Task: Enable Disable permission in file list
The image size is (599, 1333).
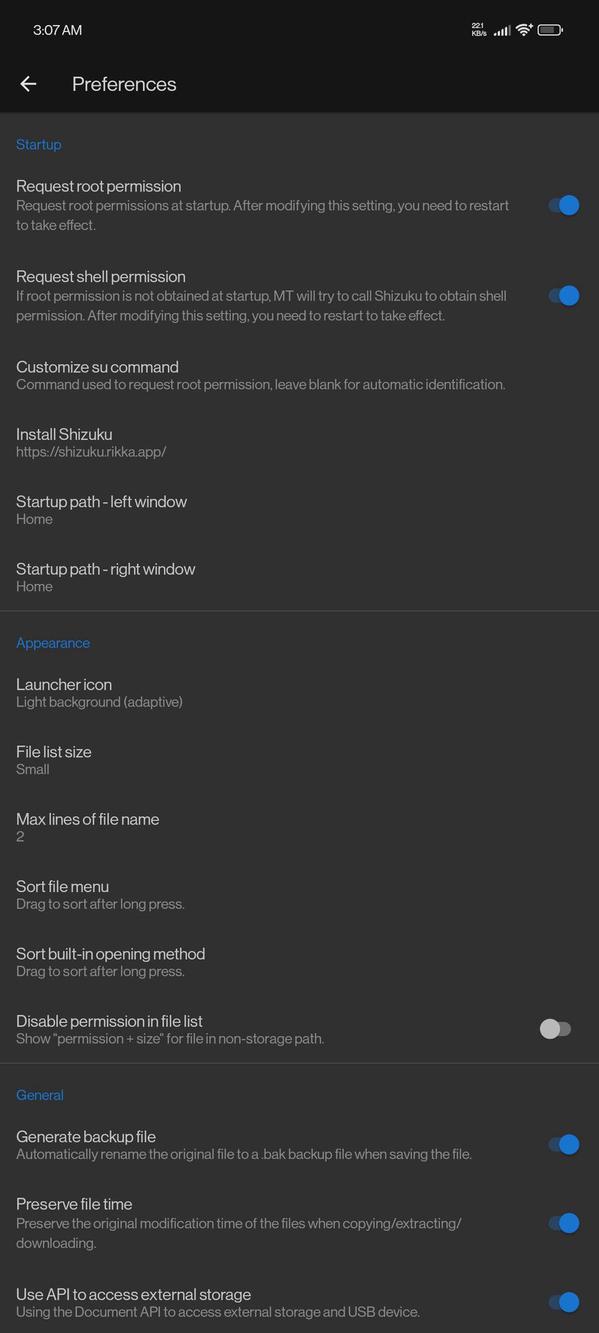Action: pyautogui.click(x=554, y=1028)
